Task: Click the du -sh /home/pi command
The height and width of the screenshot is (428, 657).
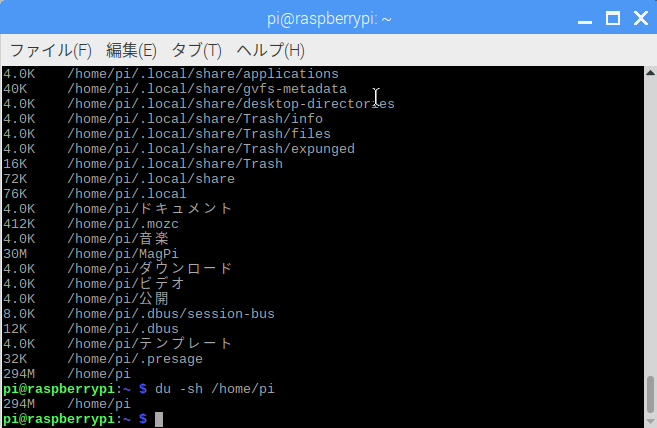Action: click(215, 389)
